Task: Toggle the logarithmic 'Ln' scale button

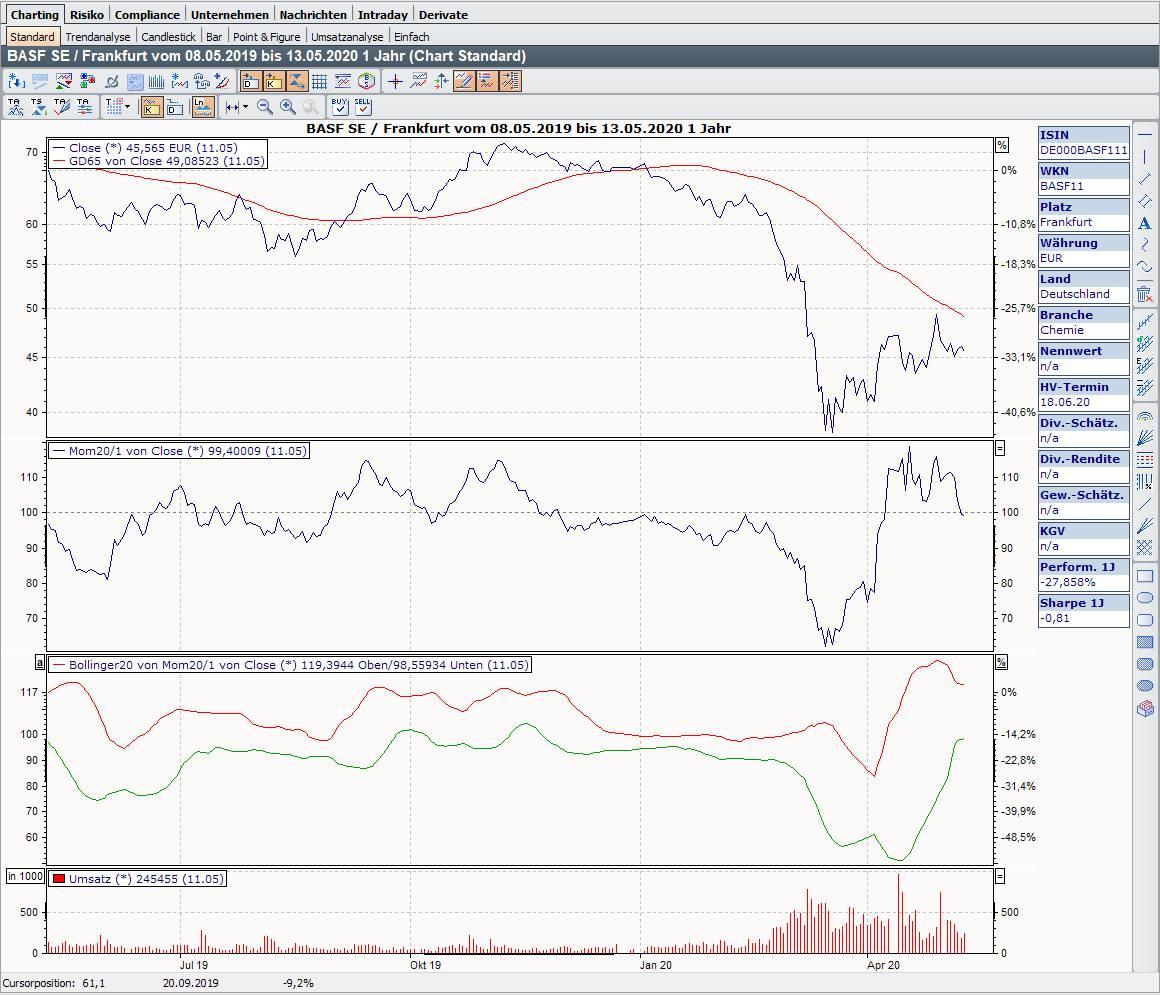Action: [203, 107]
